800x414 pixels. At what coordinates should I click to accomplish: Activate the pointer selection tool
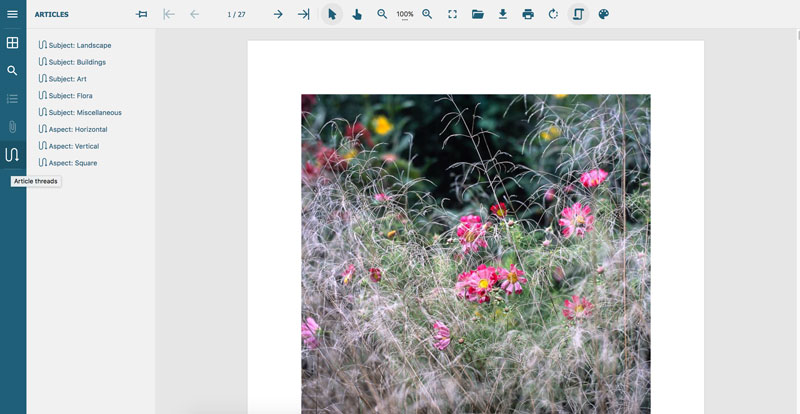[332, 14]
